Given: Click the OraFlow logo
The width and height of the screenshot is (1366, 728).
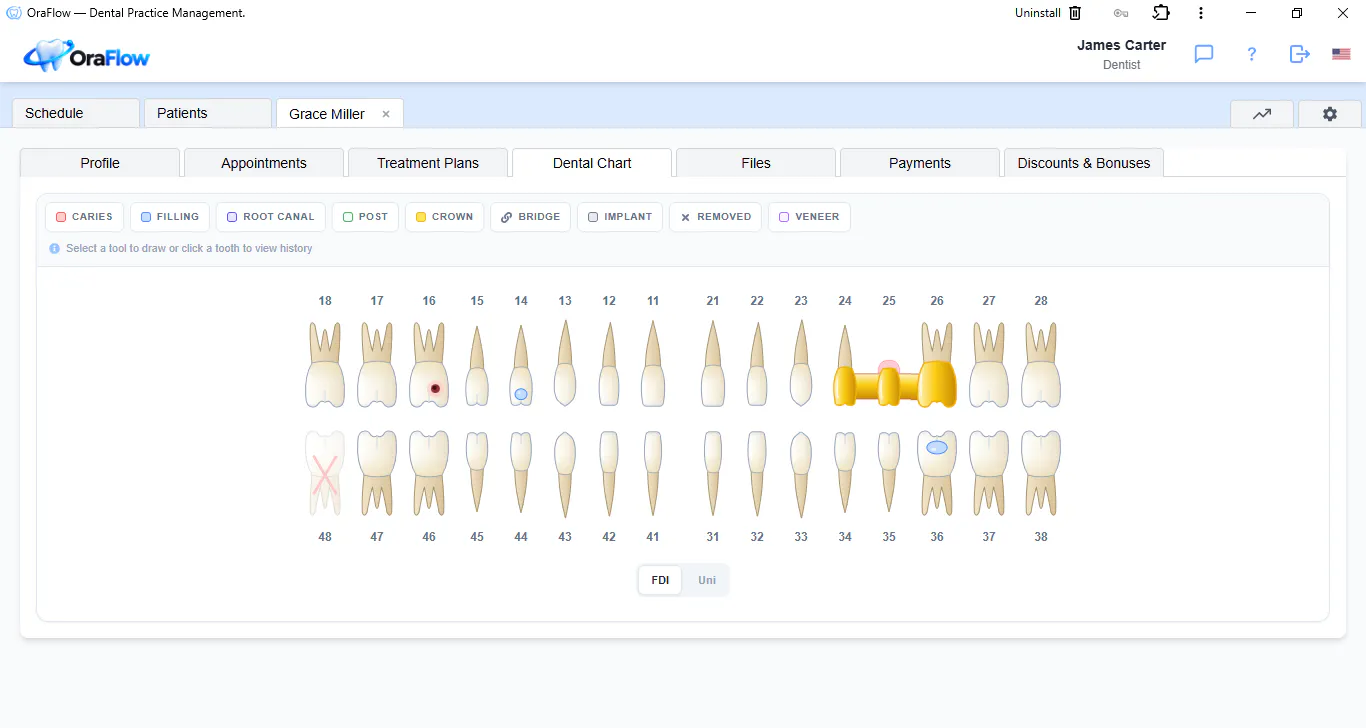Looking at the screenshot, I should [87, 56].
